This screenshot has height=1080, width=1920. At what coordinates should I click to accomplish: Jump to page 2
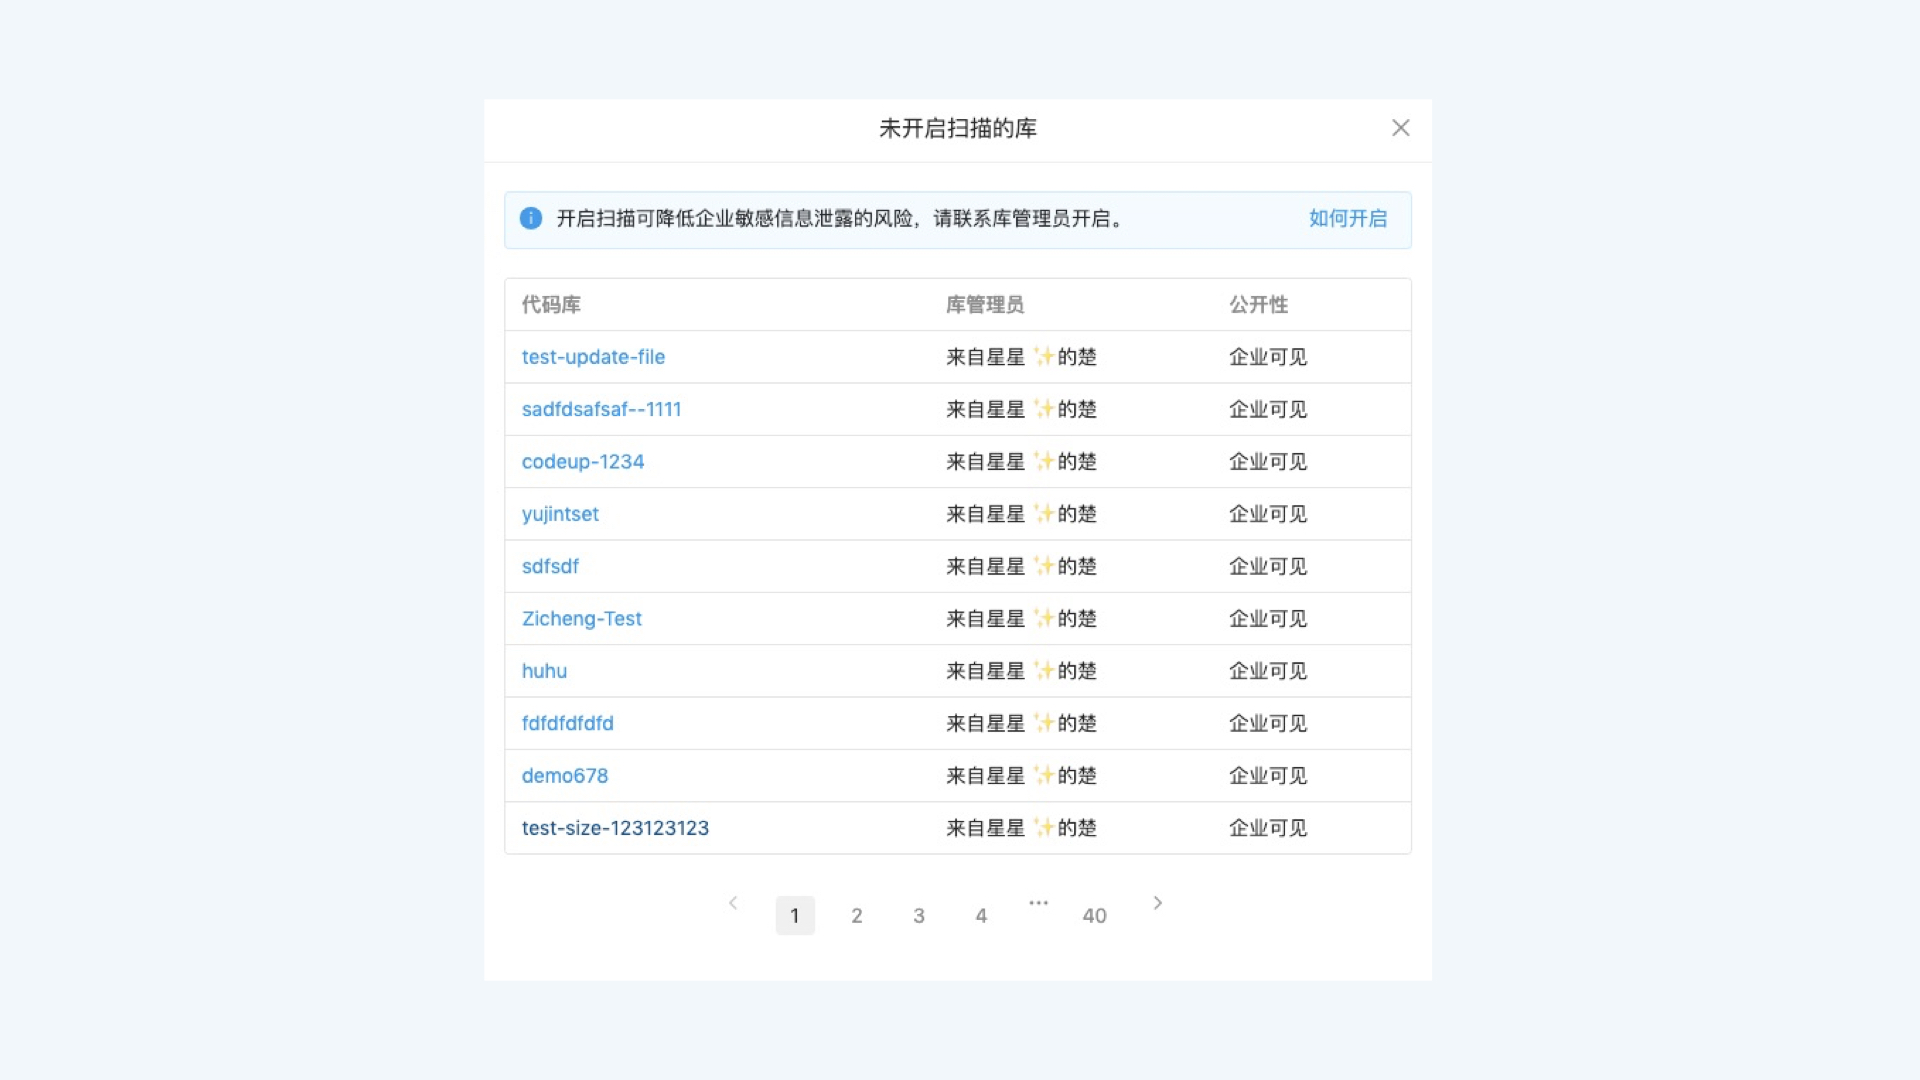click(x=857, y=916)
